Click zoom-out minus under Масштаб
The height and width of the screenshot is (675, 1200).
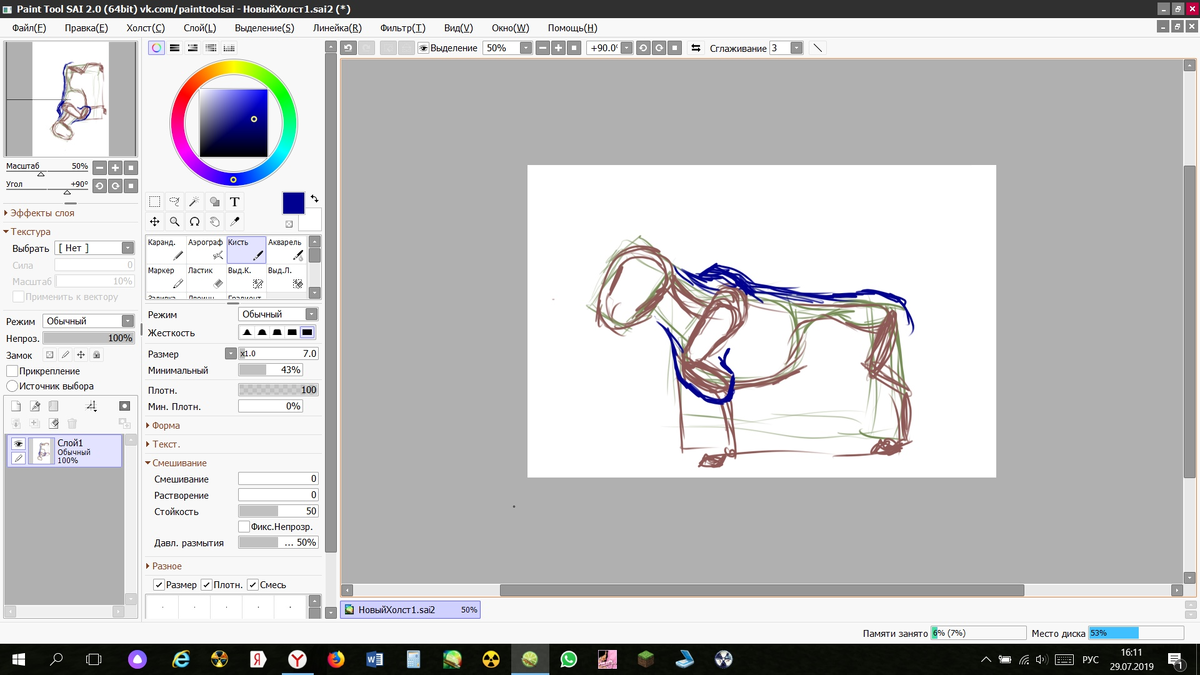(x=99, y=168)
